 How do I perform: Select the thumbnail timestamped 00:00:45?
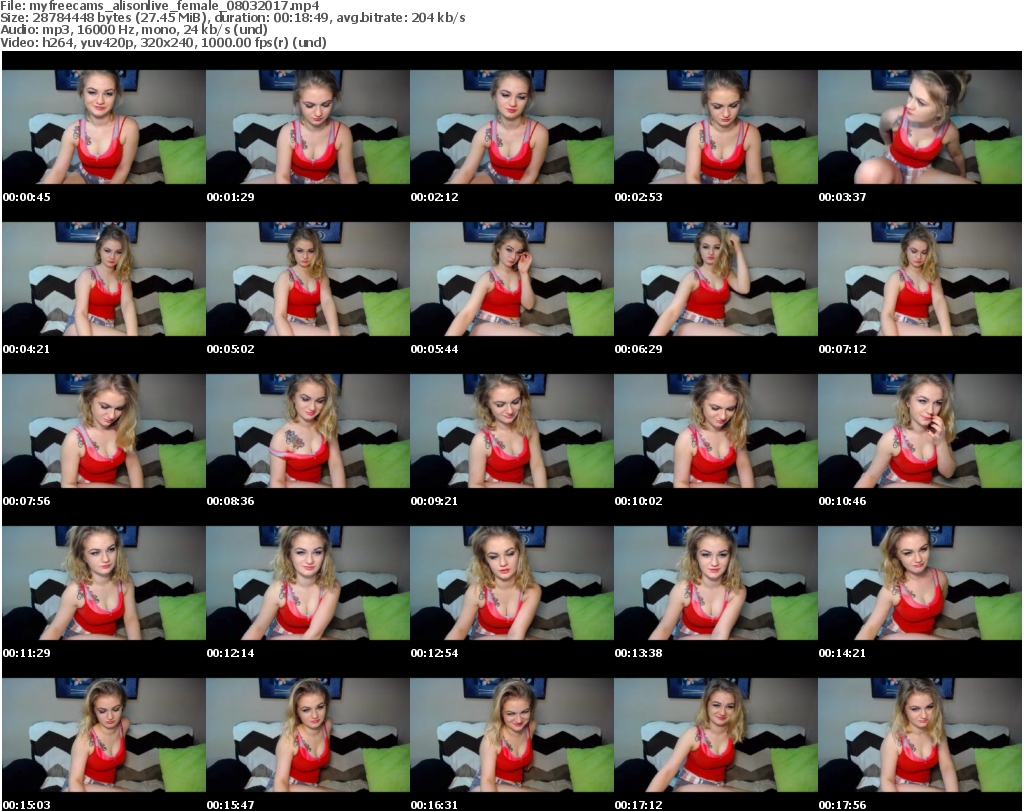(104, 127)
